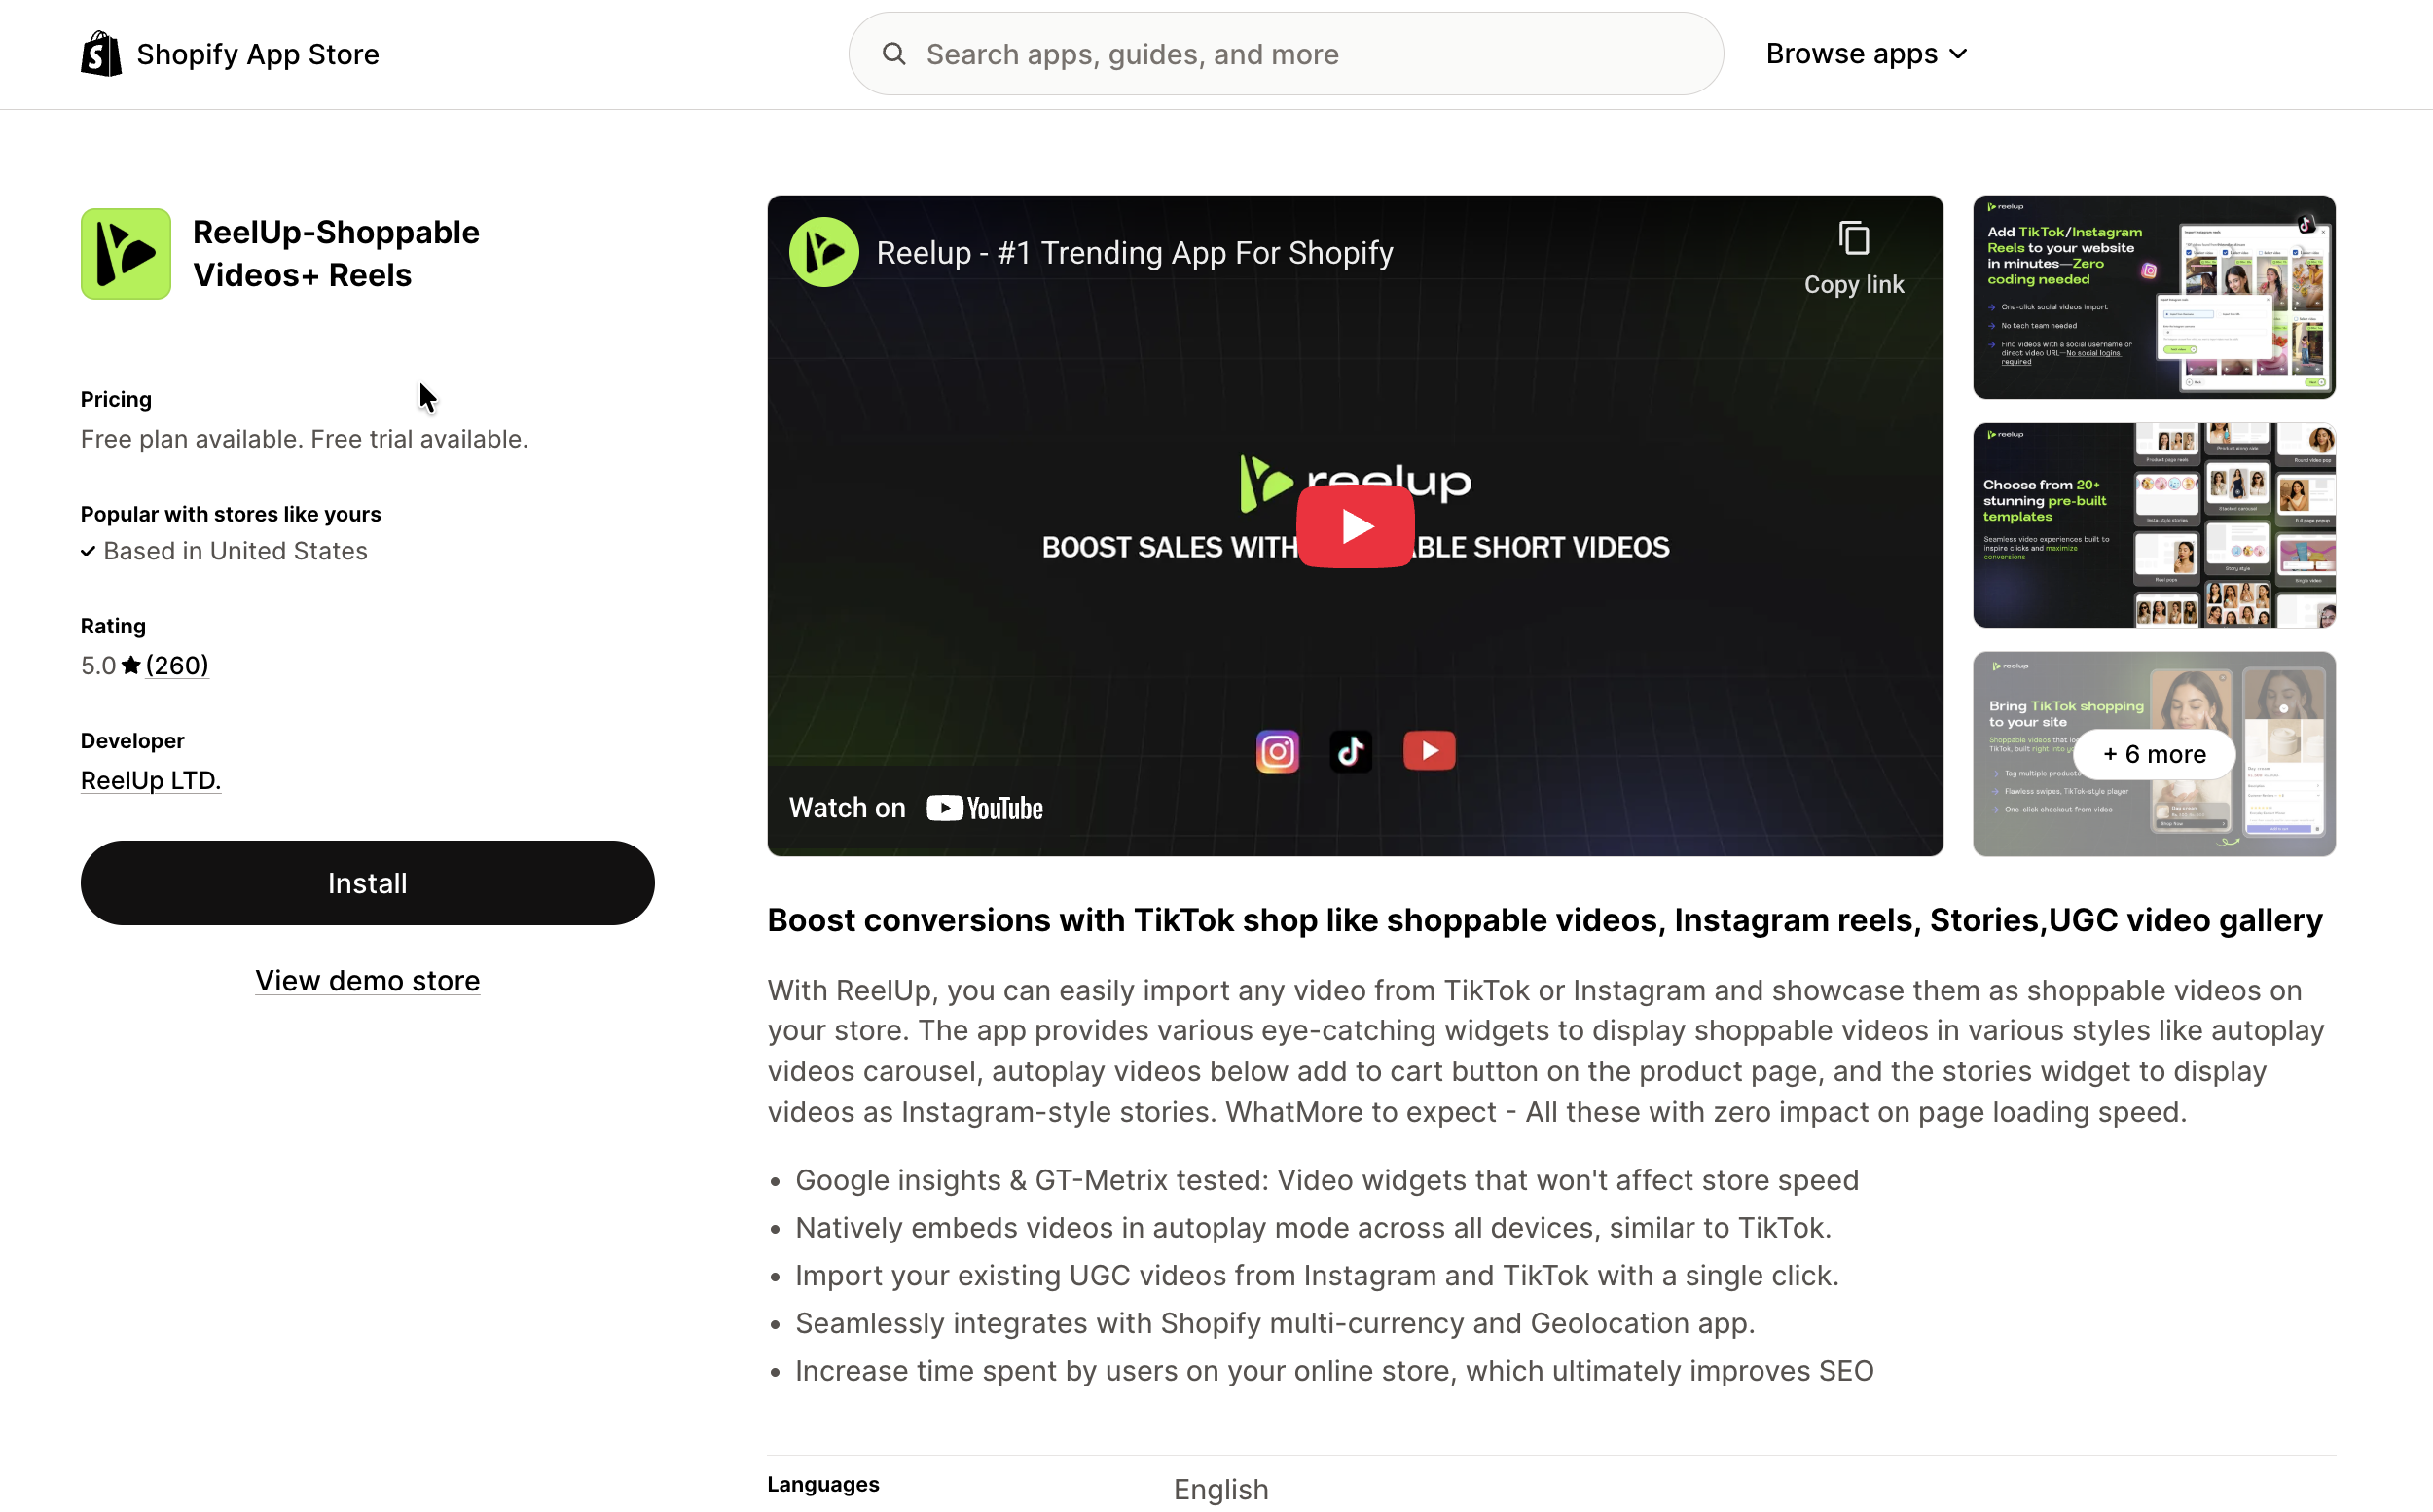Click the + 6 more images button
Image resolution: width=2433 pixels, height=1512 pixels.
coord(2153,754)
